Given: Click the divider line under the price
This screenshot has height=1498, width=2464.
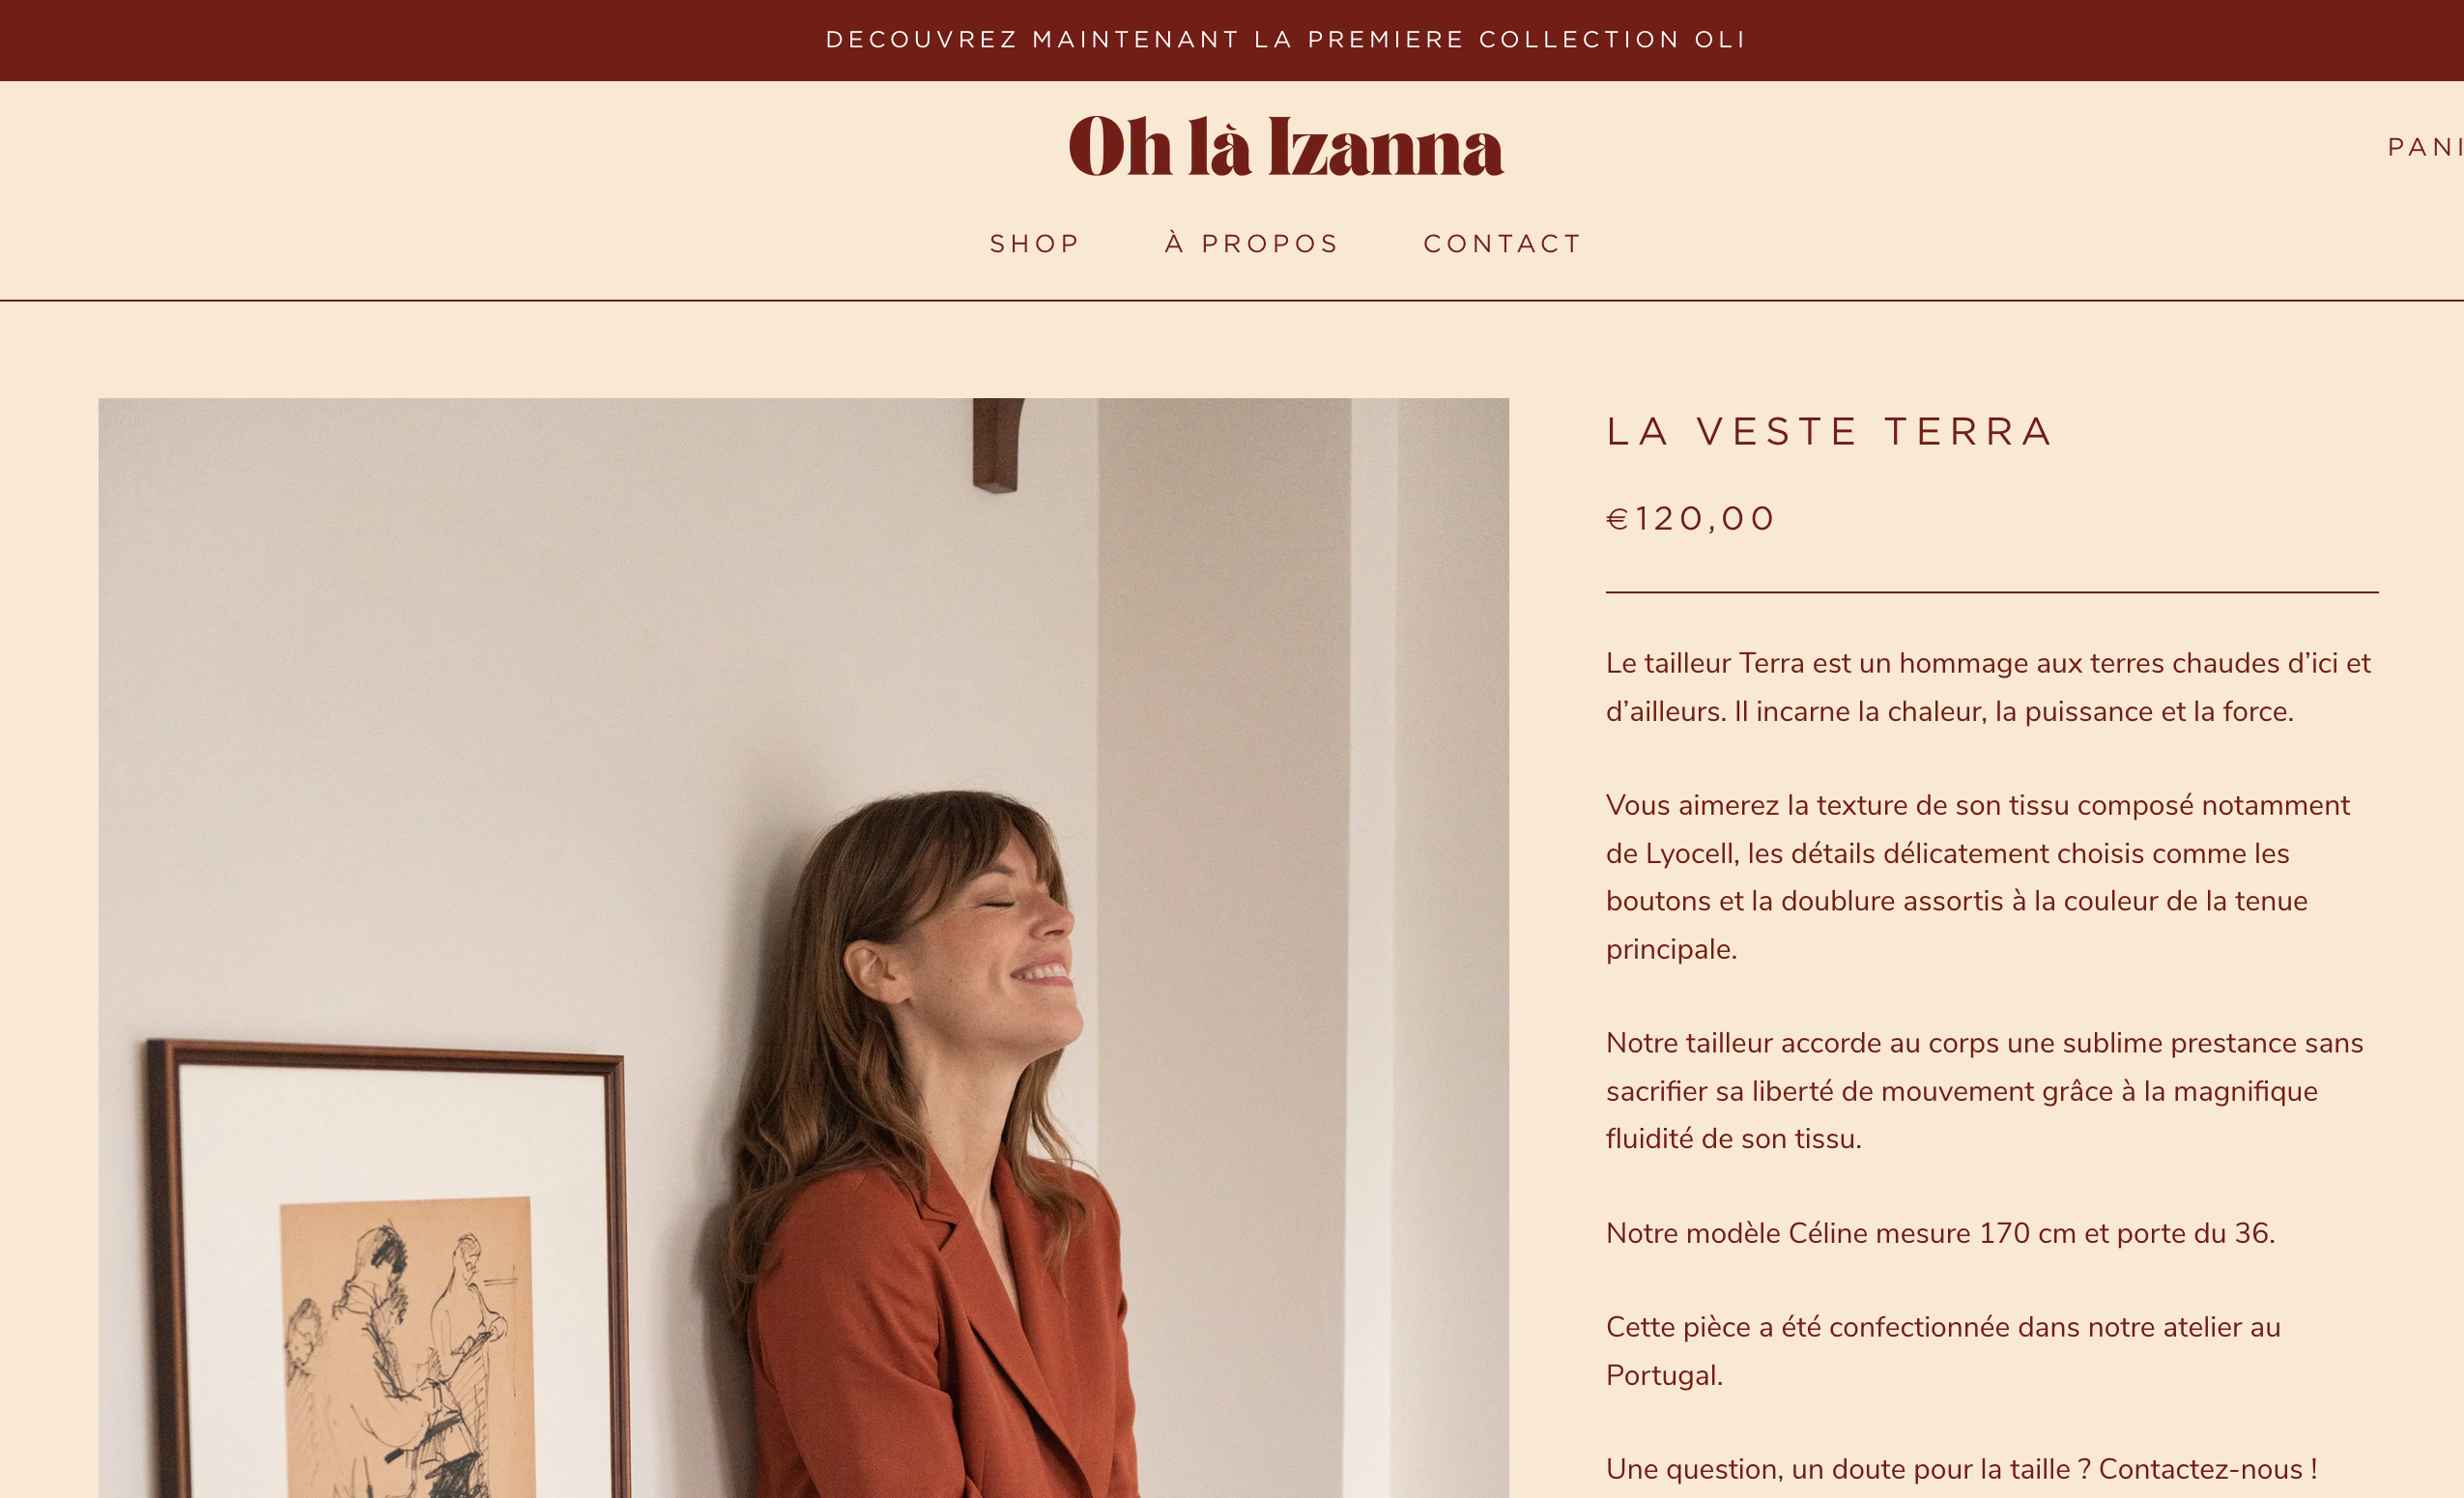Looking at the screenshot, I should click(x=1992, y=592).
